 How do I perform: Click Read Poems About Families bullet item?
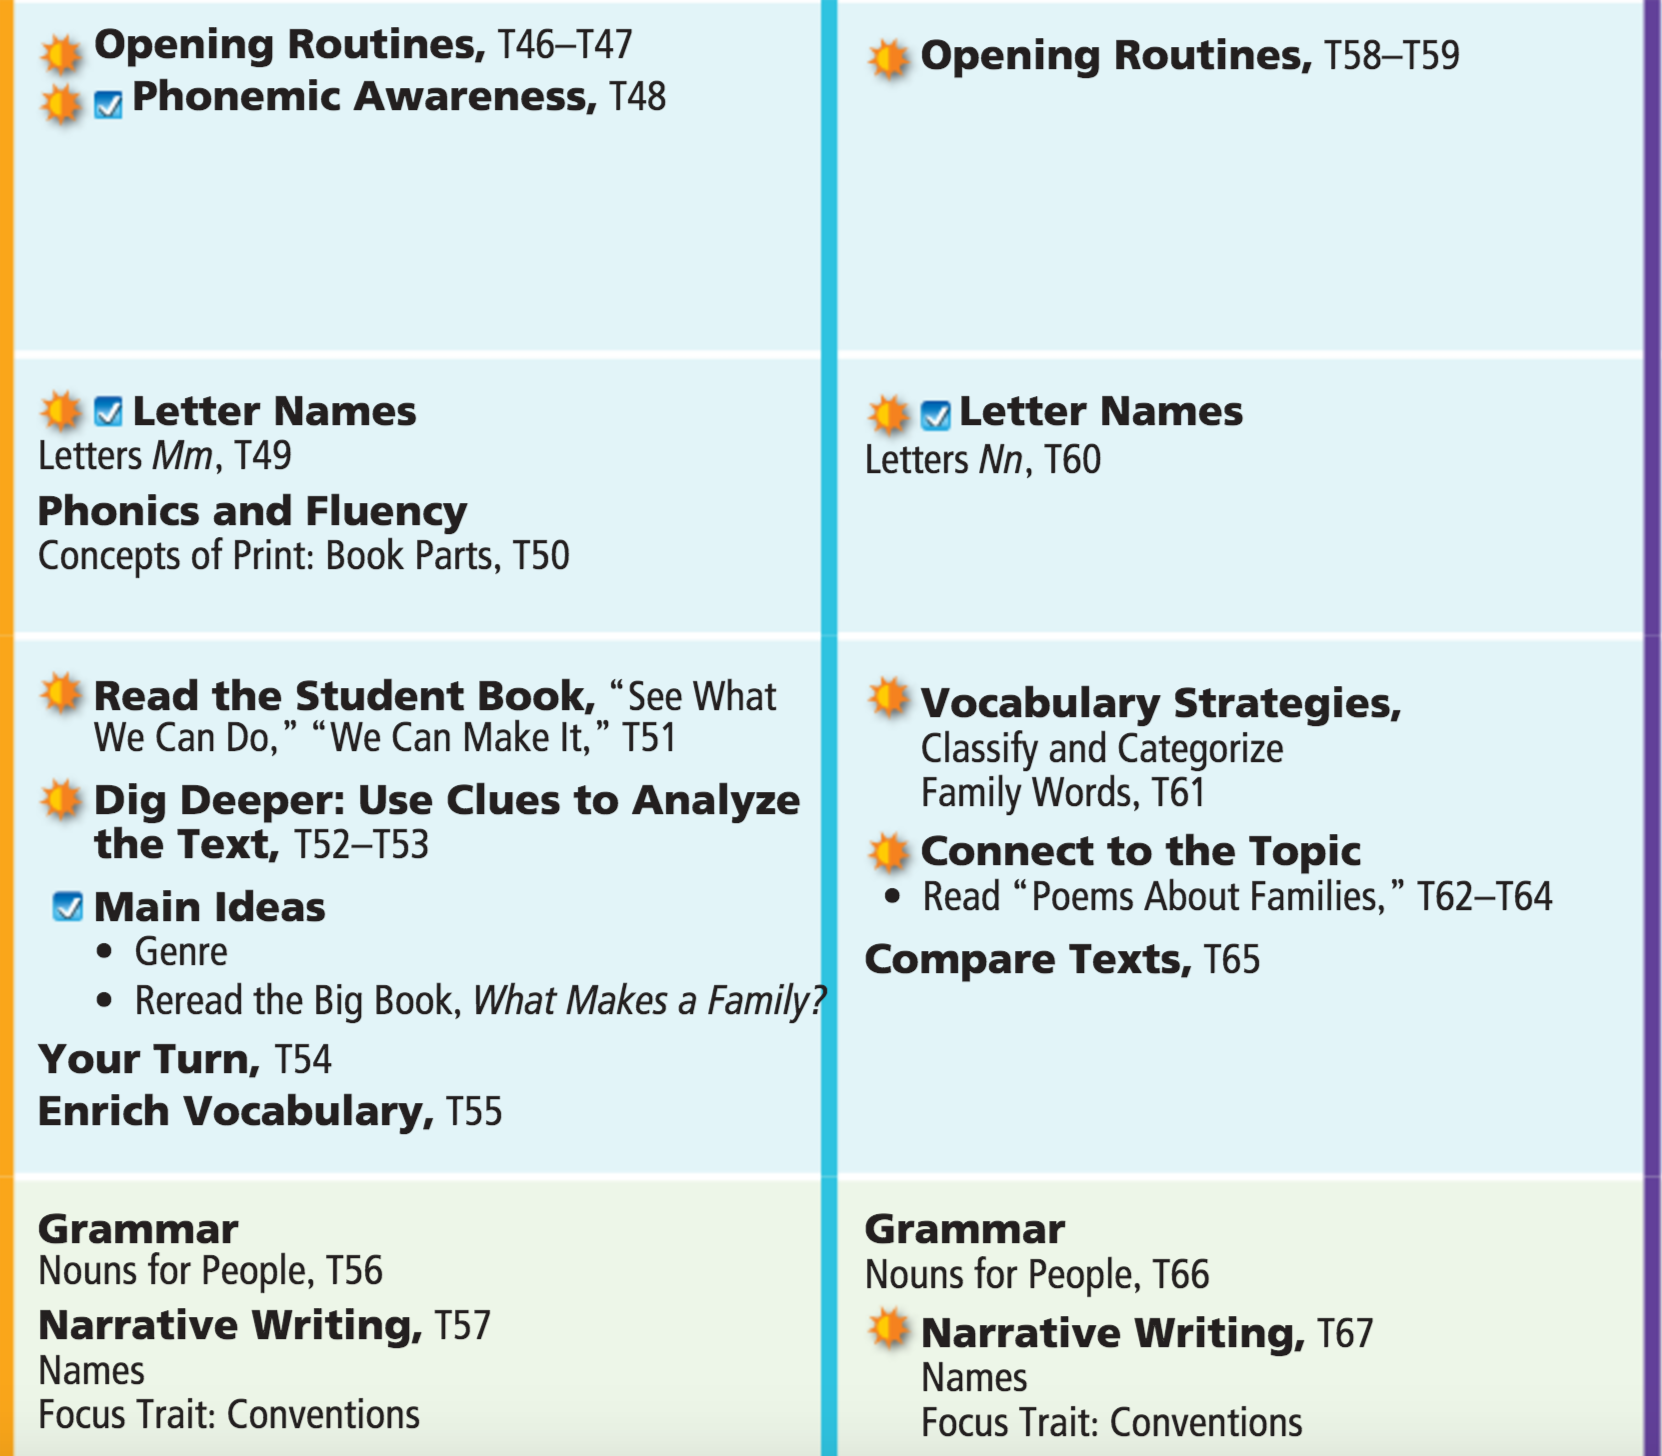1236,897
